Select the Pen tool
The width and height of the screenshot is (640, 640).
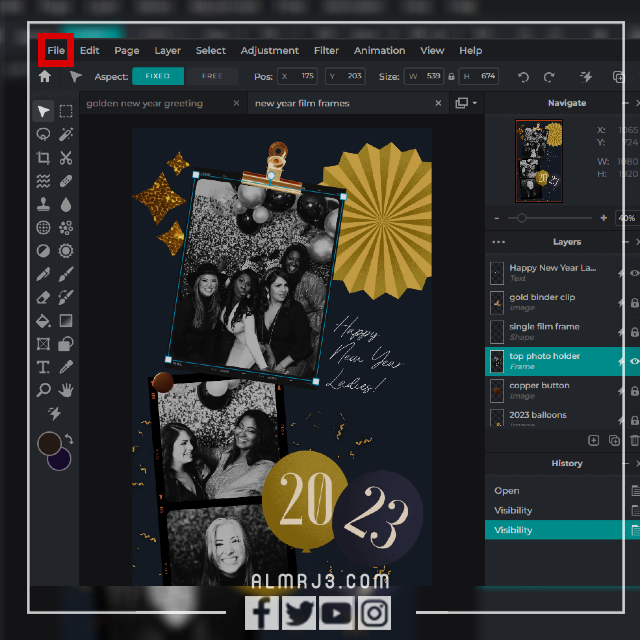[43, 274]
